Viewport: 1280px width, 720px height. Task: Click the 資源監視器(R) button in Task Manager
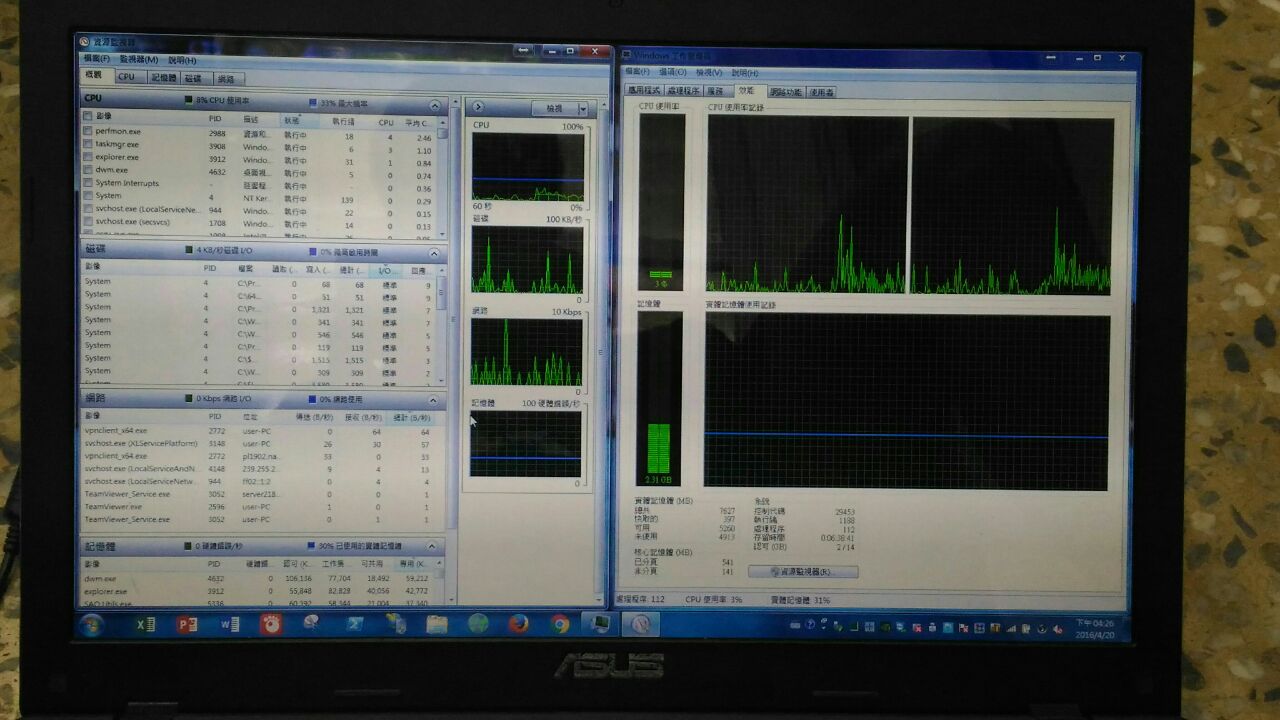click(x=803, y=572)
